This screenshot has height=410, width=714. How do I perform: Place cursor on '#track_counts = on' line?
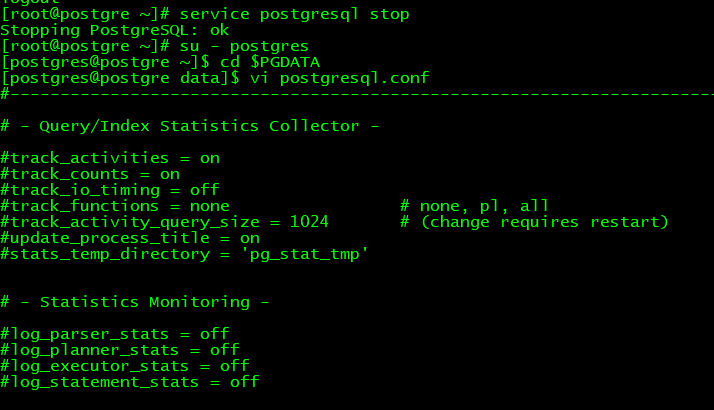(90, 174)
